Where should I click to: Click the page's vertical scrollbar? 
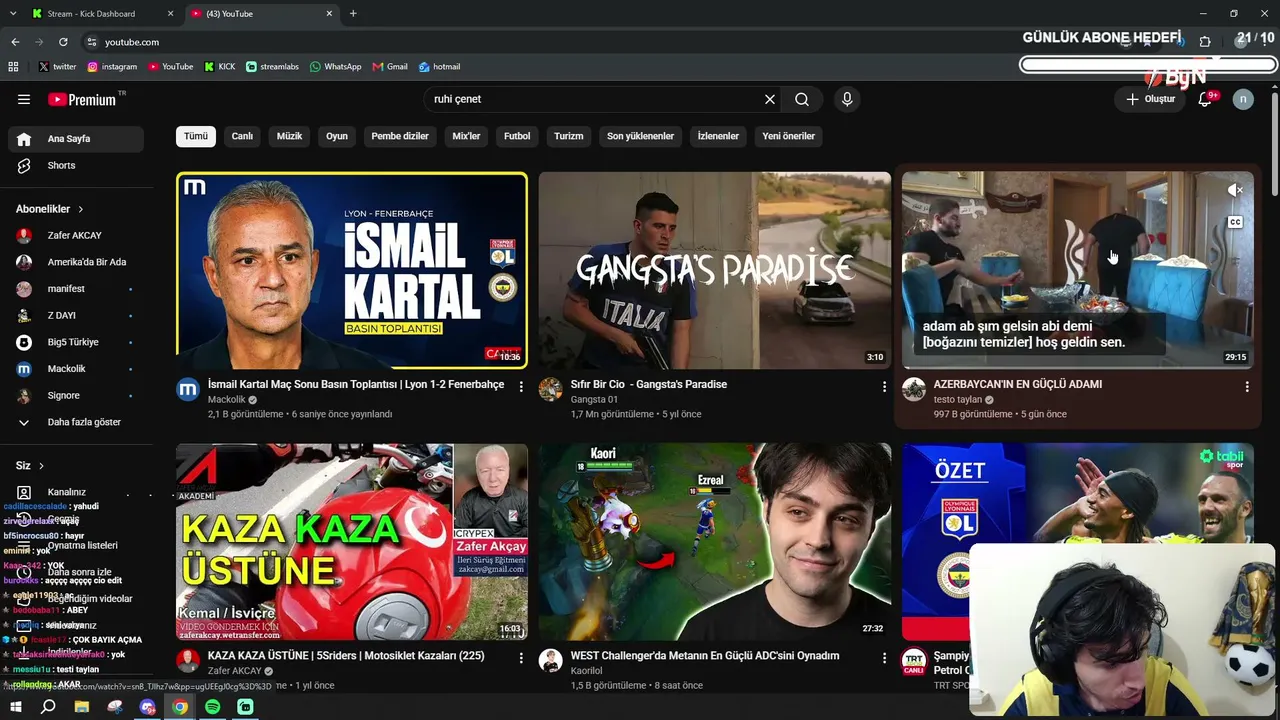[1274, 145]
